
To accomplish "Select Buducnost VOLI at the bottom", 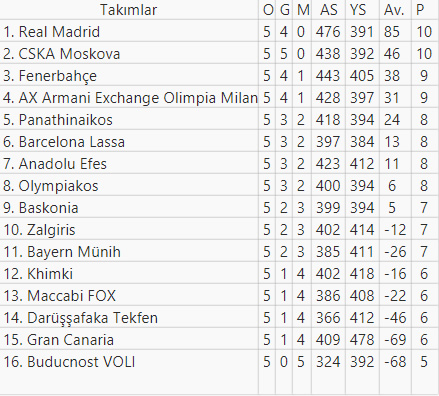I will coord(69,362).
